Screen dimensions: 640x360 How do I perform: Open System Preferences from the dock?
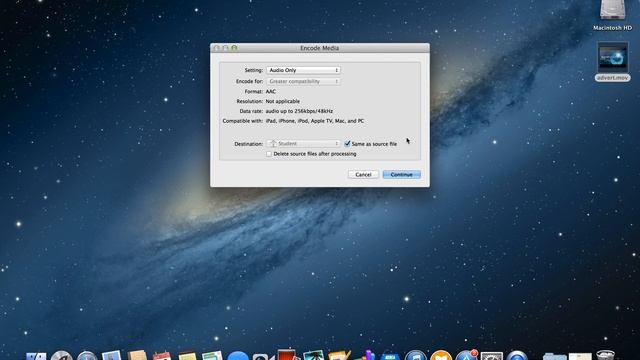pyautogui.click(x=491, y=356)
